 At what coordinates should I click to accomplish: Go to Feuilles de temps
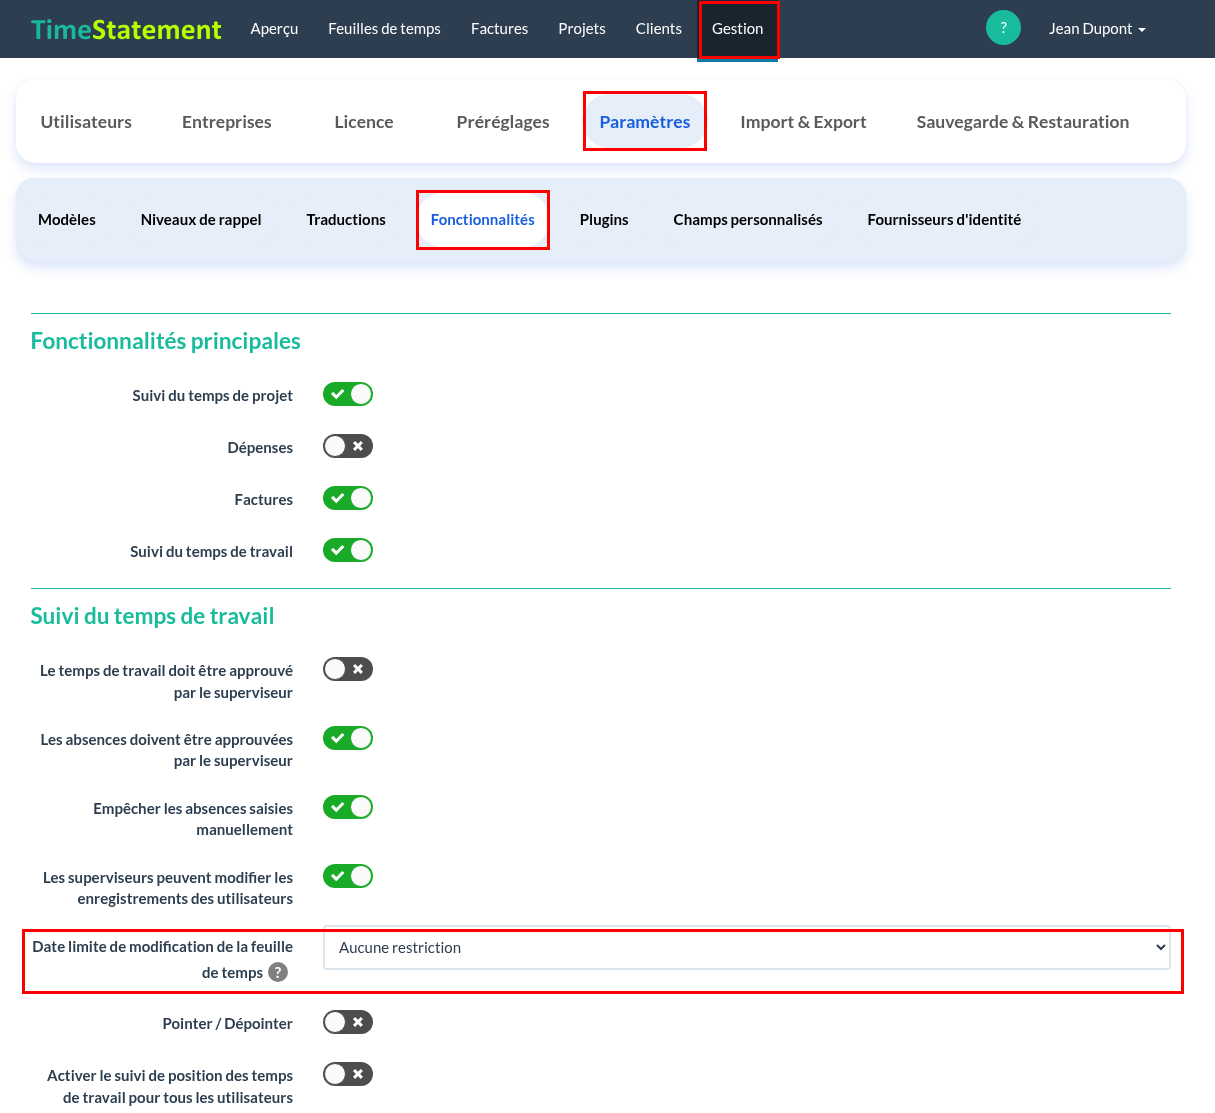point(384,29)
